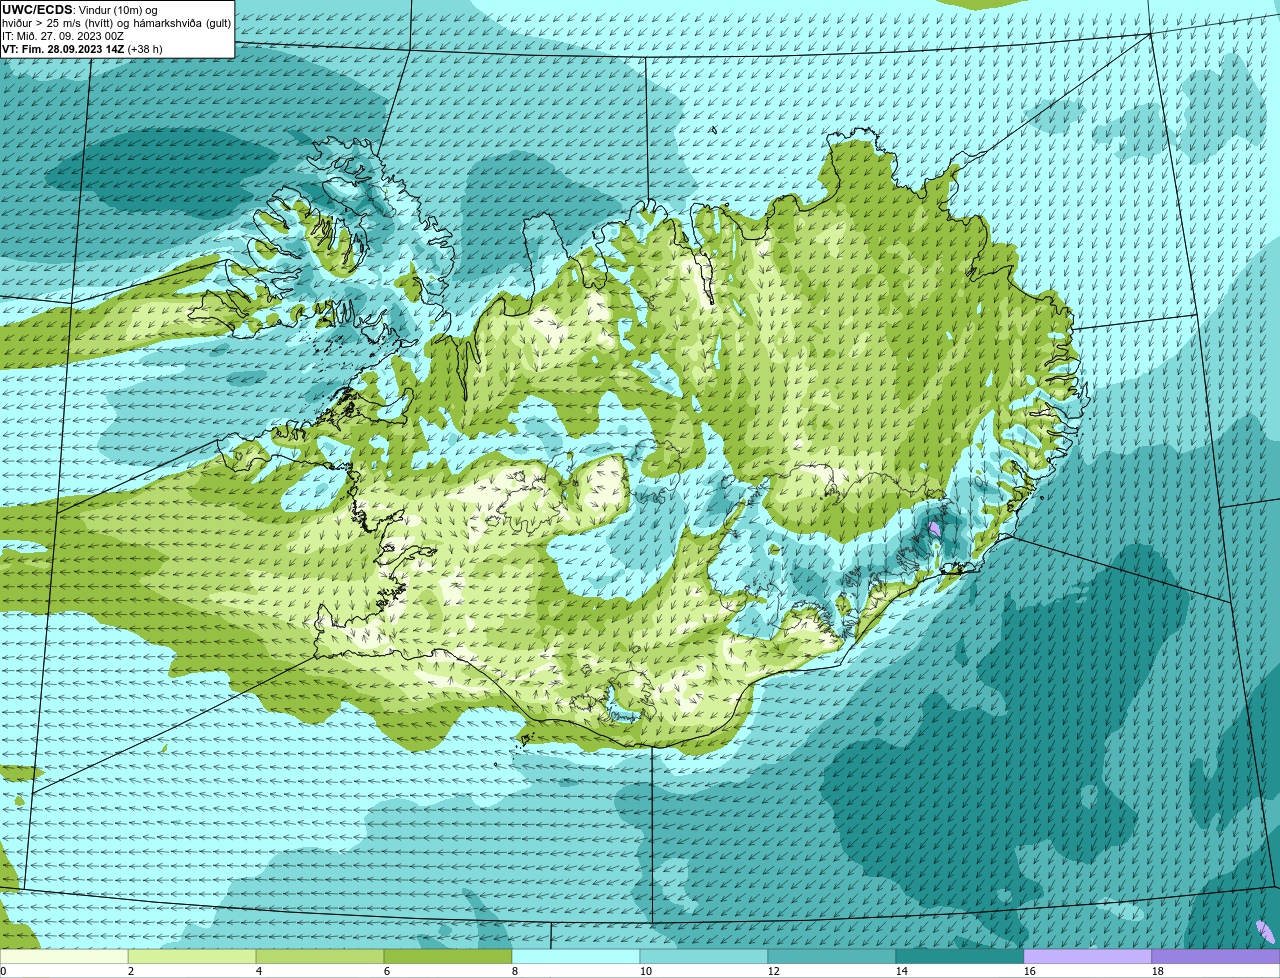
Task: Click the 8–10 m/s pale cyan legend swatch
Action: [x=576, y=957]
